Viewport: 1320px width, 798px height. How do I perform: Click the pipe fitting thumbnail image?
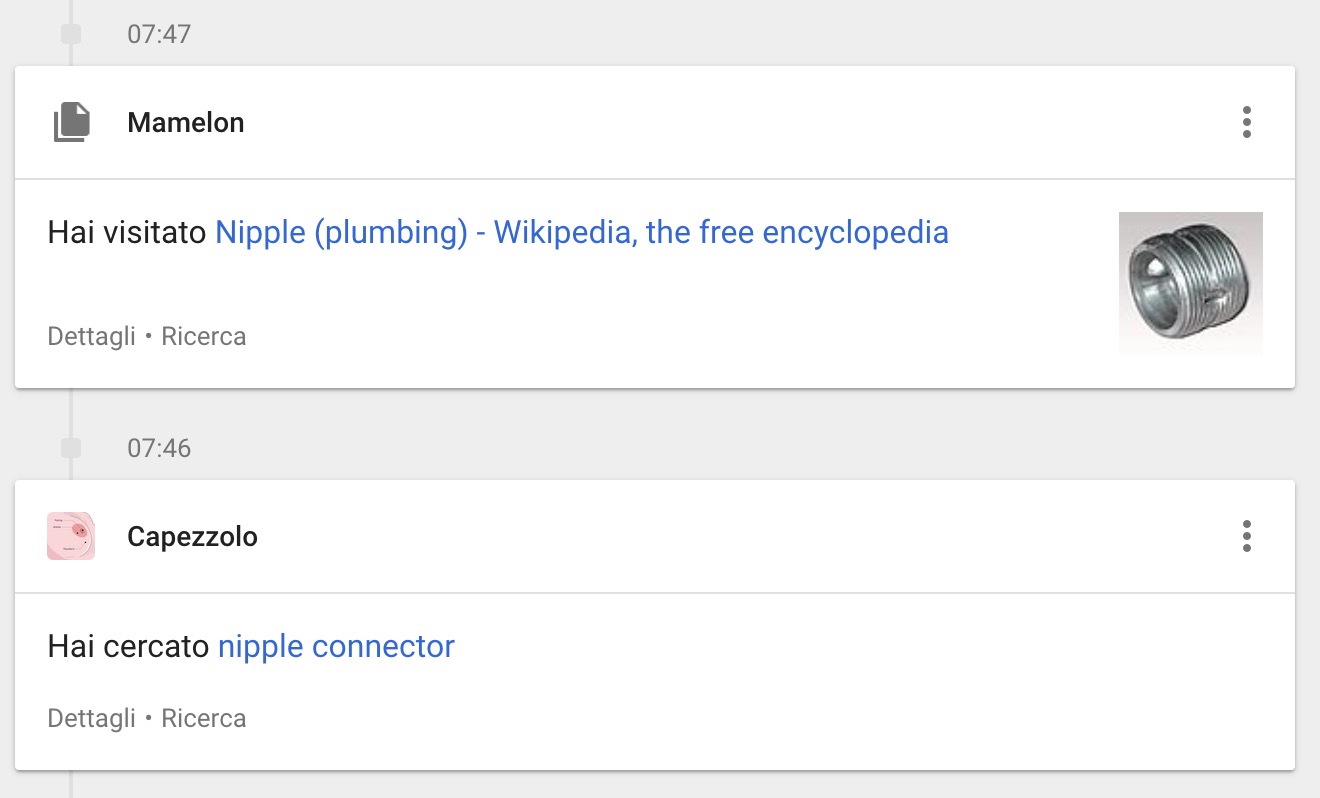pyautogui.click(x=1190, y=283)
